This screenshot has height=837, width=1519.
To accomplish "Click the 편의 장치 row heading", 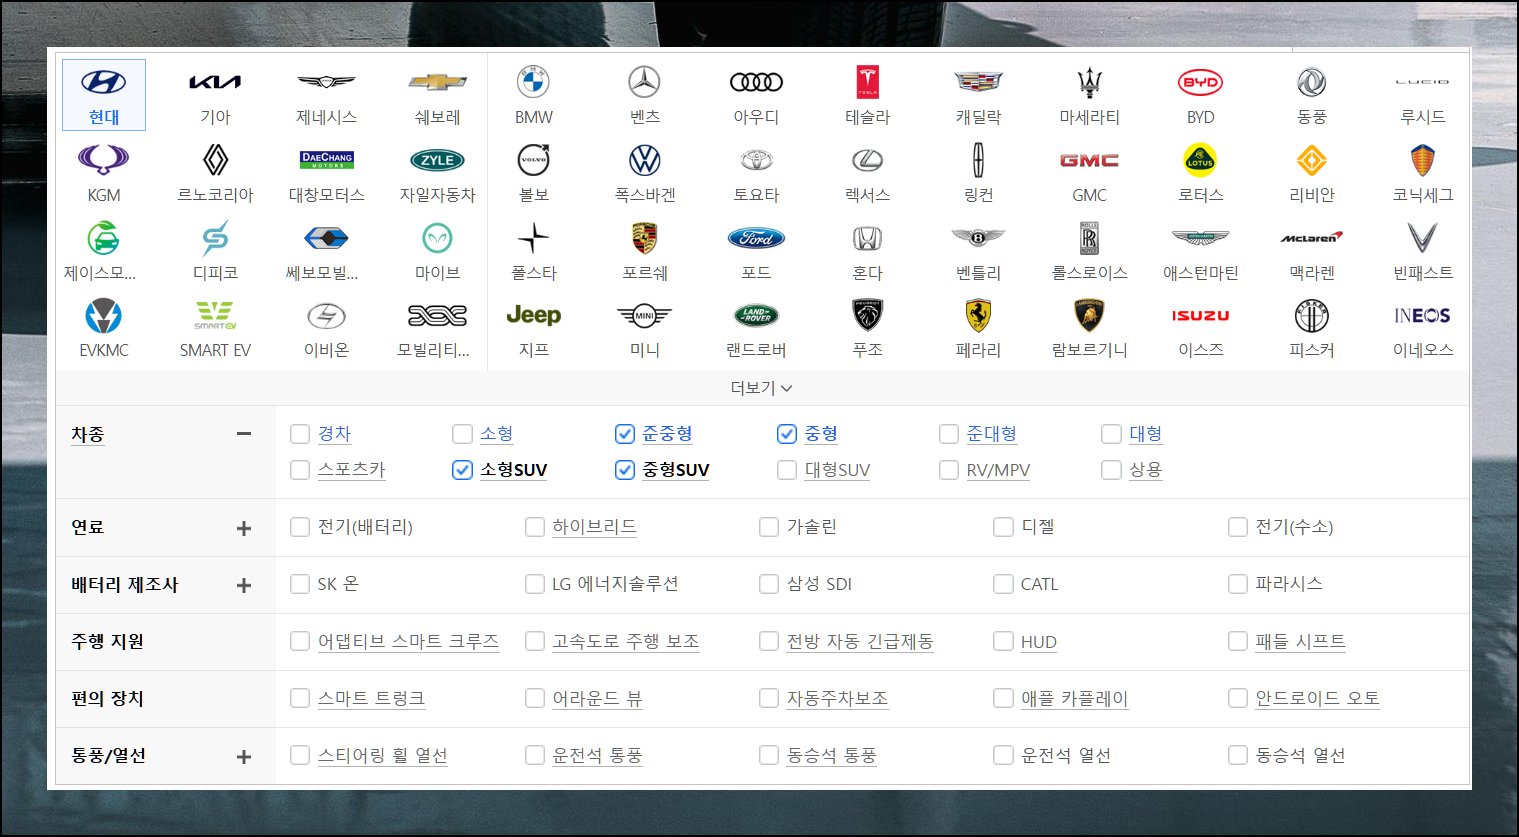I will pyautogui.click(x=108, y=698).
